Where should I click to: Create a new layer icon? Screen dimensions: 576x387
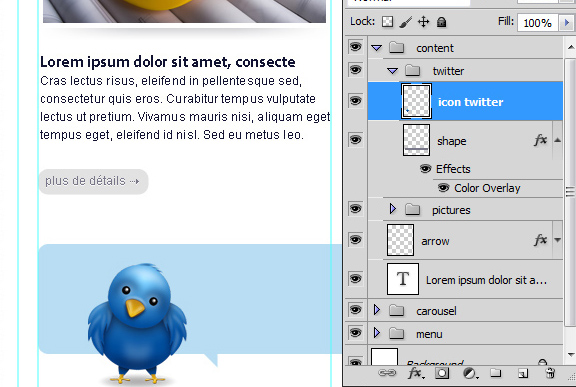click(x=523, y=373)
